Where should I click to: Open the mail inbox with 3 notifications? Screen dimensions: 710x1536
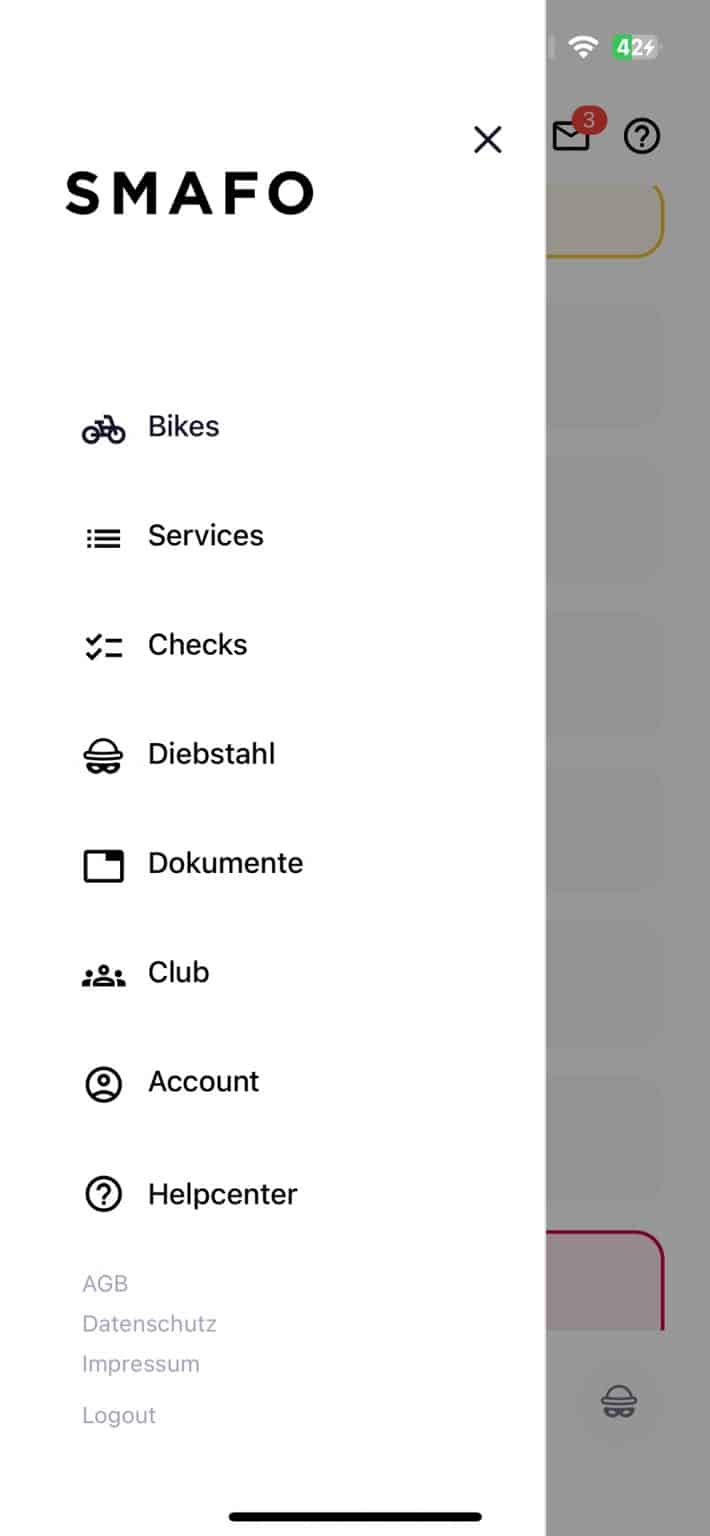[x=572, y=136]
